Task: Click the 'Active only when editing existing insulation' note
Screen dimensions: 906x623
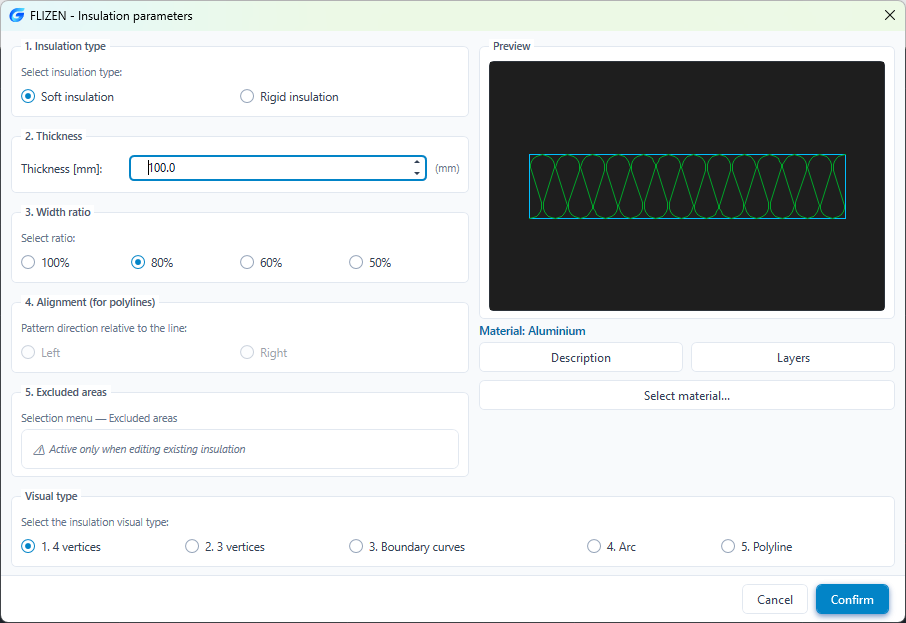Action: tap(147, 449)
